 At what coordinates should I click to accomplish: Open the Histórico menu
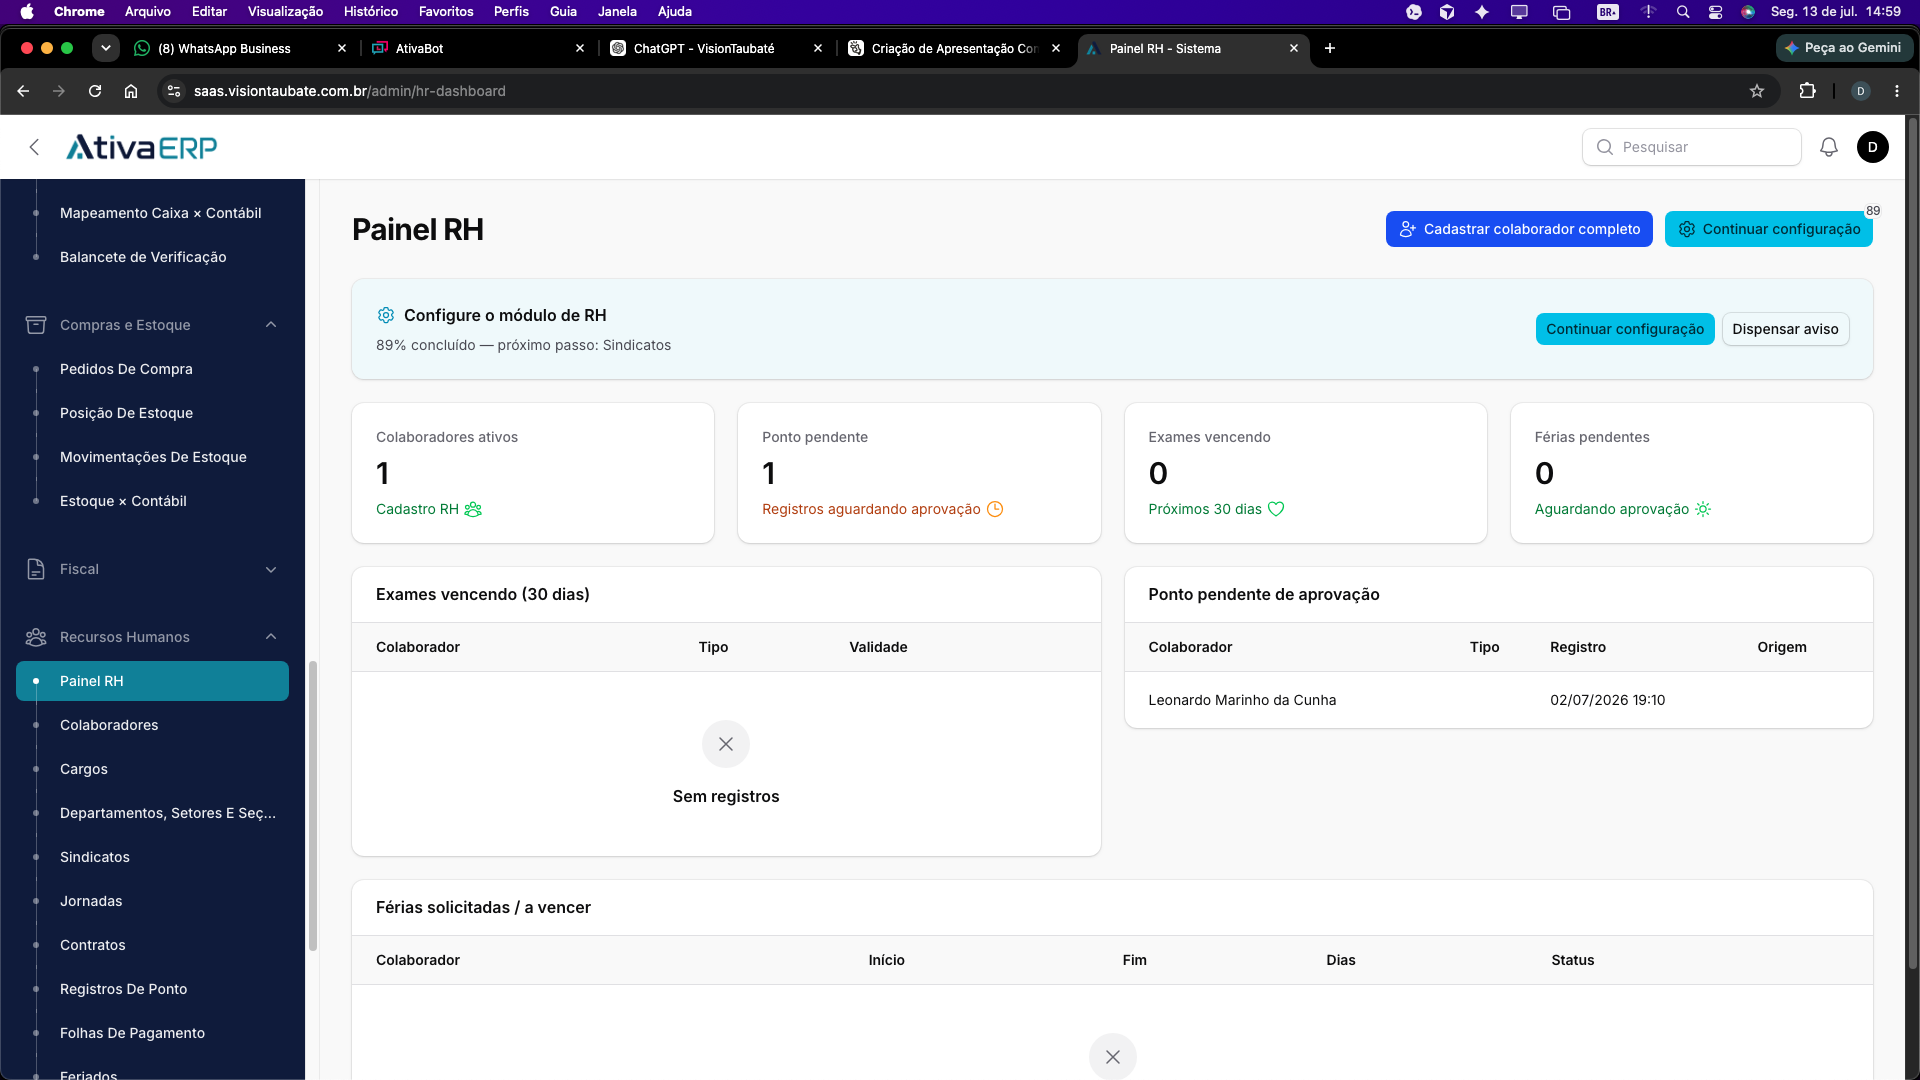pos(371,12)
